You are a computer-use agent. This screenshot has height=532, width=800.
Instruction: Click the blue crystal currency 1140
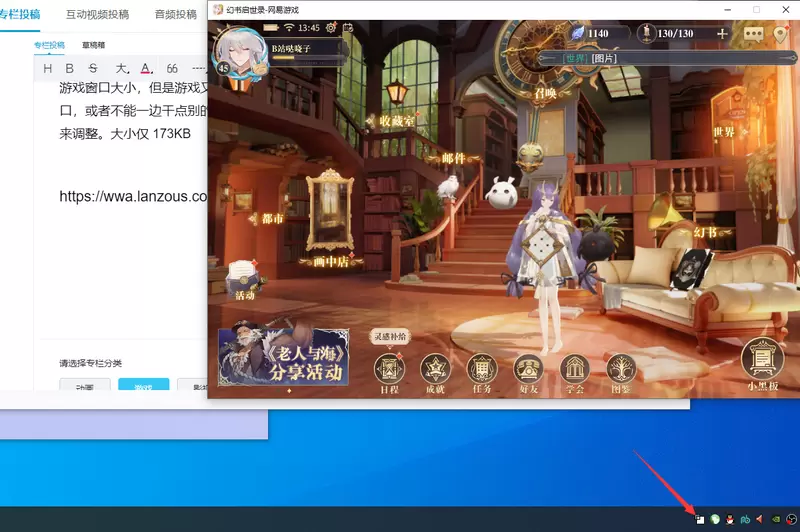coord(592,34)
